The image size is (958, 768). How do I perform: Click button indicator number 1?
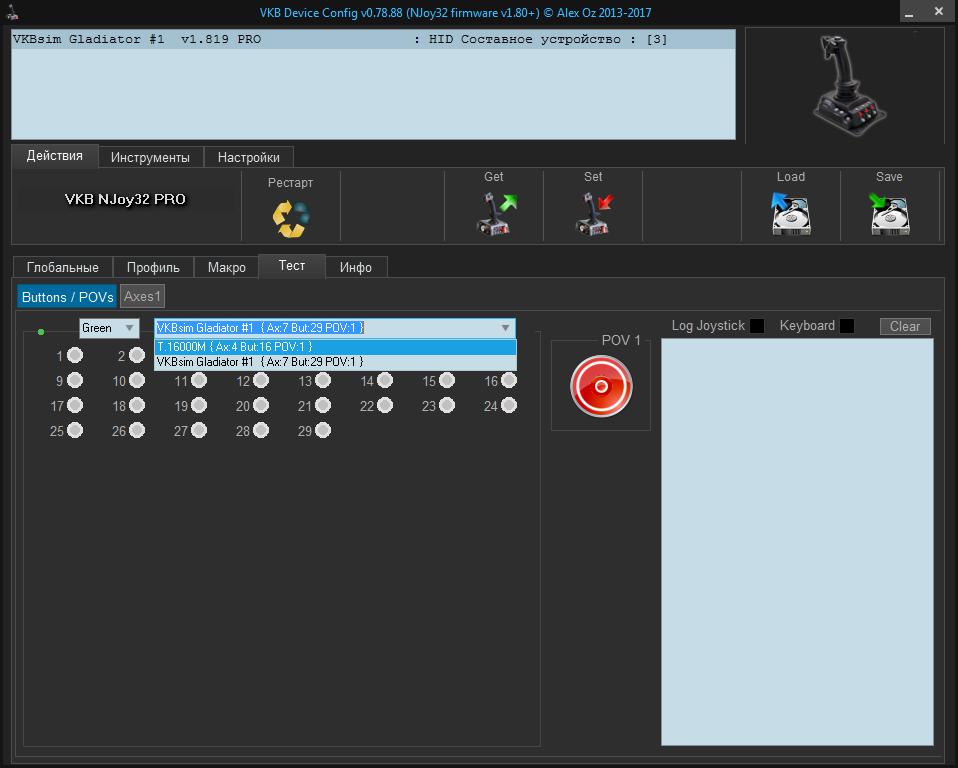75,355
